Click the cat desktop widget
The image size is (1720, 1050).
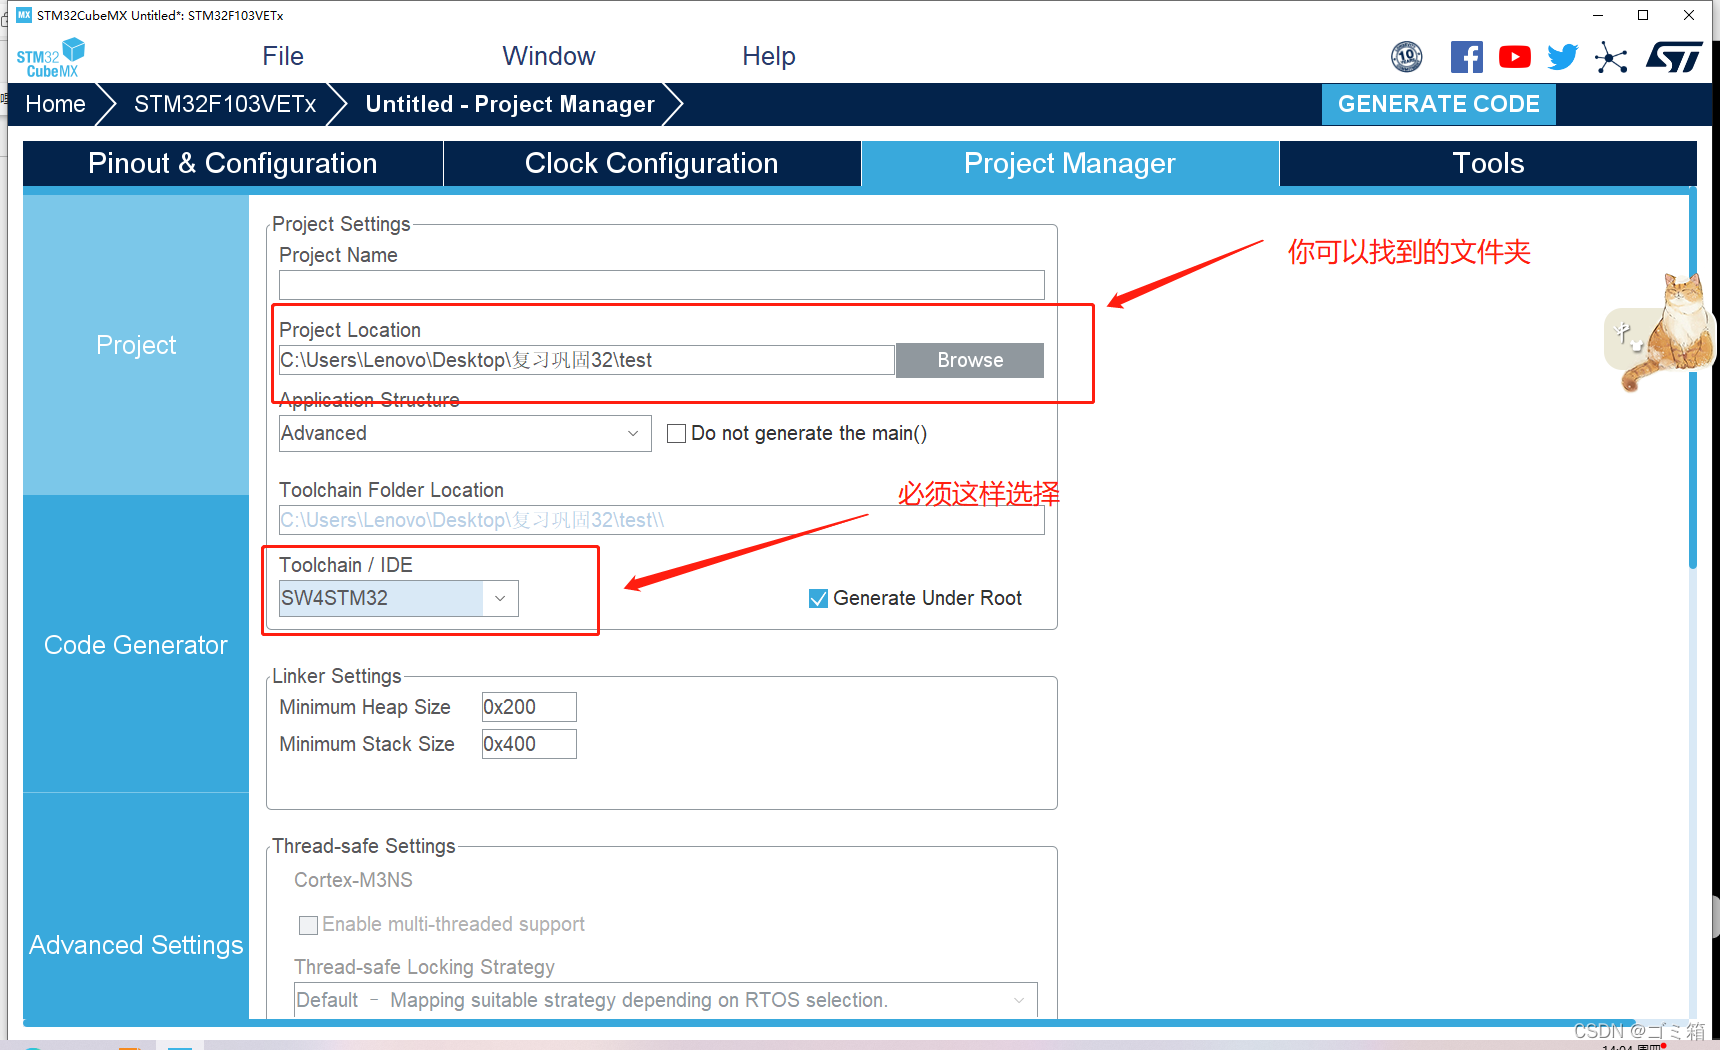1662,332
